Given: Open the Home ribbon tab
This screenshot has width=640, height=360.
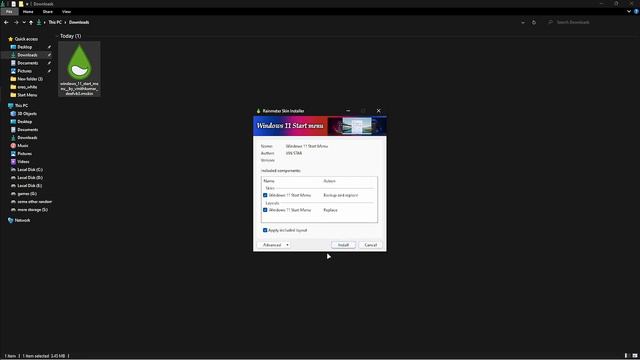Looking at the screenshot, I should pos(28,11).
